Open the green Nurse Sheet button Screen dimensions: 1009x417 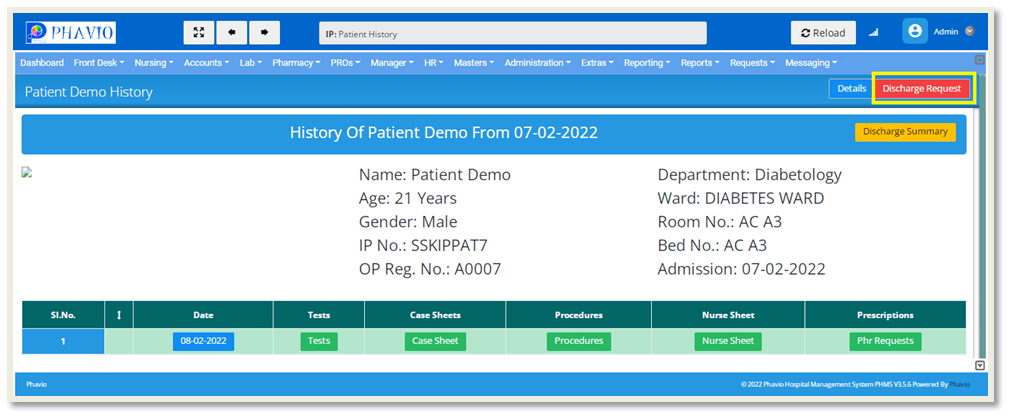click(x=728, y=341)
